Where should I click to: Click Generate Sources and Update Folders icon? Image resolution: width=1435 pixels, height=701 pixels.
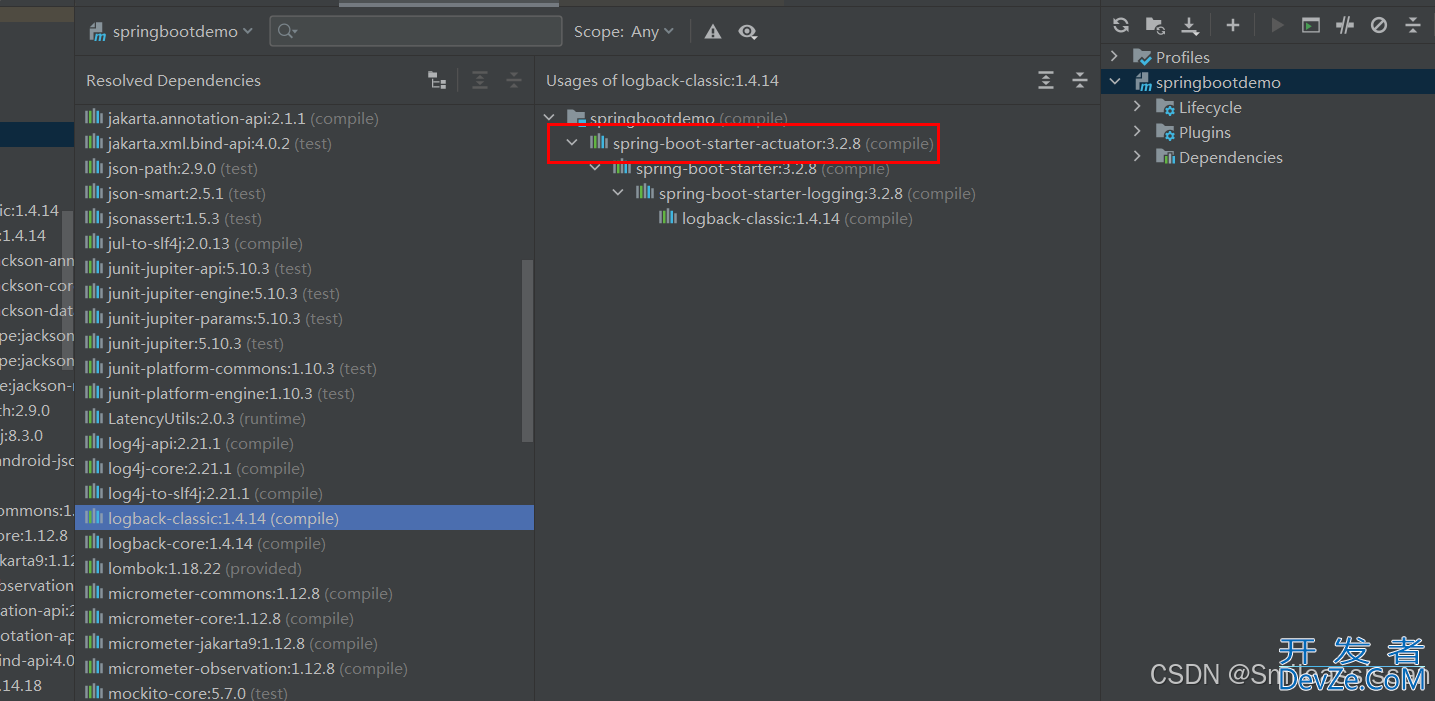click(1155, 26)
